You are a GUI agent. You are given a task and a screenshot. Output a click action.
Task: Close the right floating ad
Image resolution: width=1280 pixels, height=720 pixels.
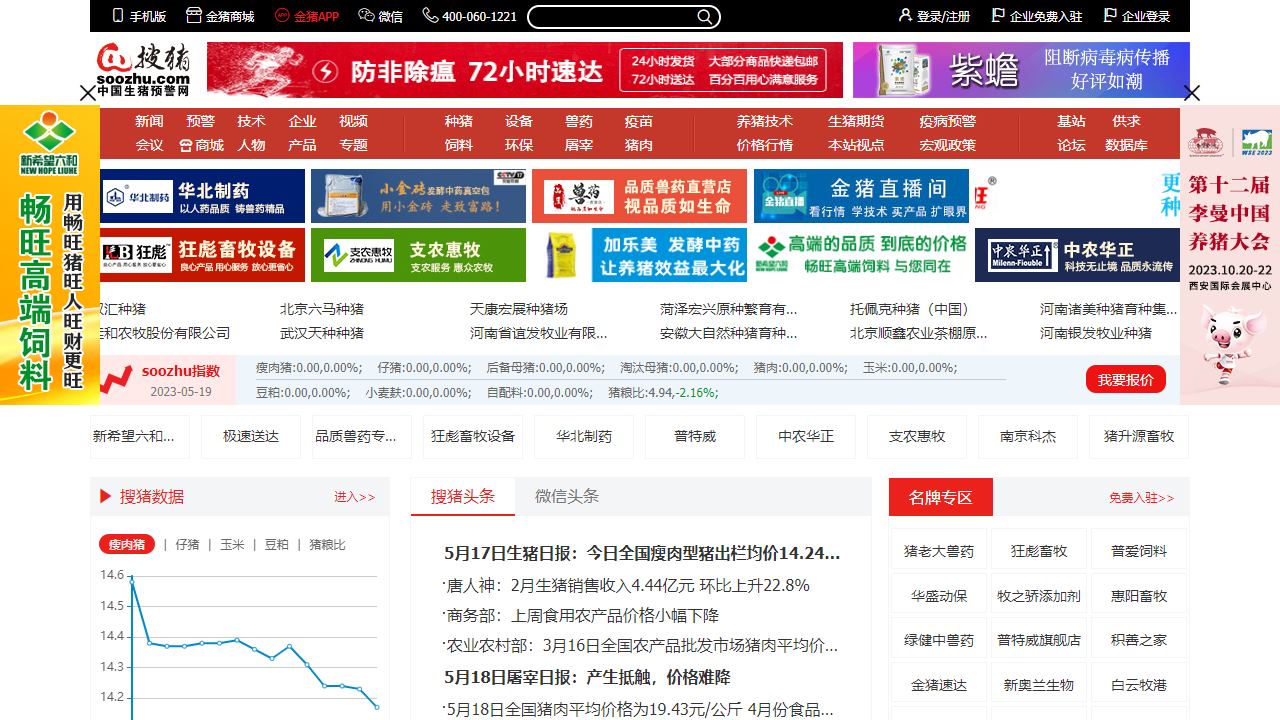pyautogui.click(x=1192, y=93)
